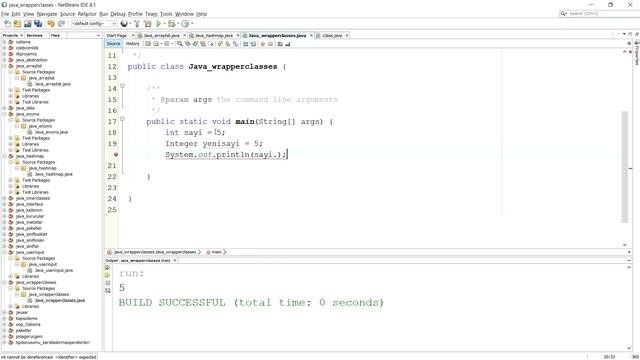Click the Java_wrapperclasses.java file icon in project tree
This screenshot has width=640, height=360.
pos(30,300)
